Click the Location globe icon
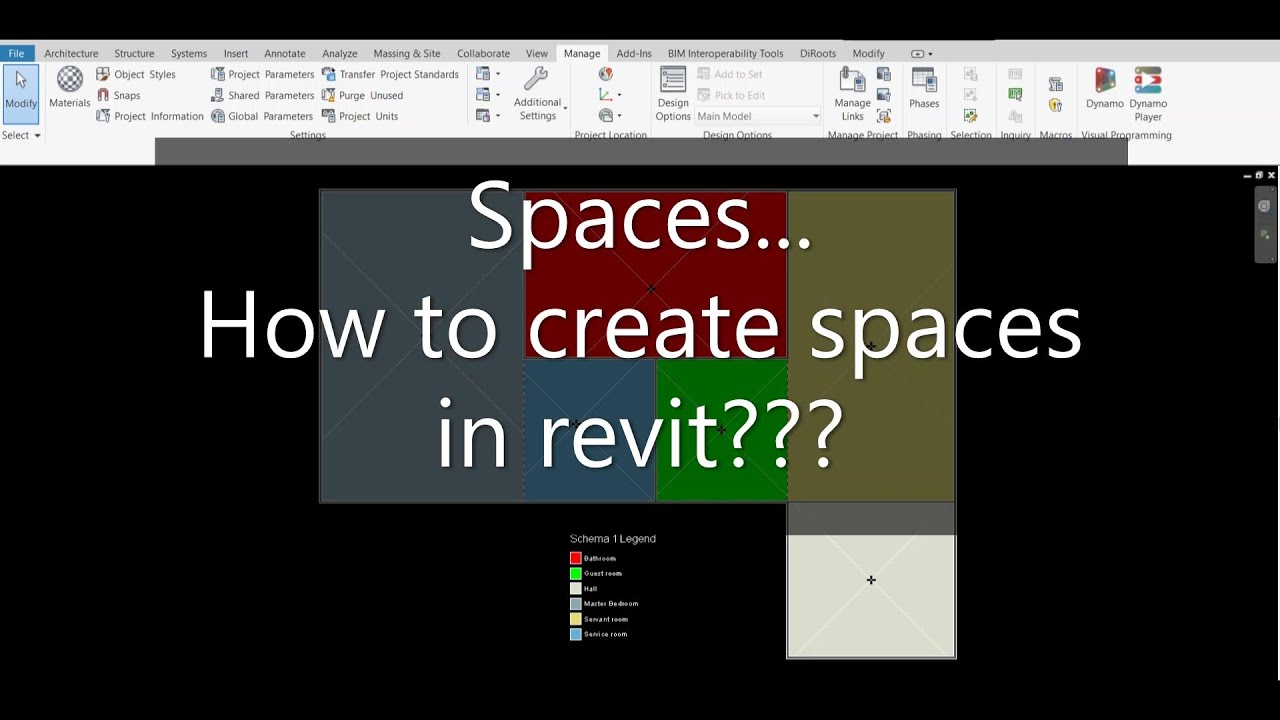The image size is (1280, 720). point(606,74)
